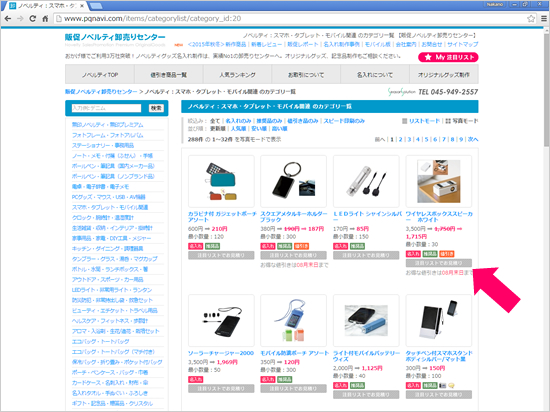Click the browser forward arrow
The image size is (550, 412).
tap(20, 19)
